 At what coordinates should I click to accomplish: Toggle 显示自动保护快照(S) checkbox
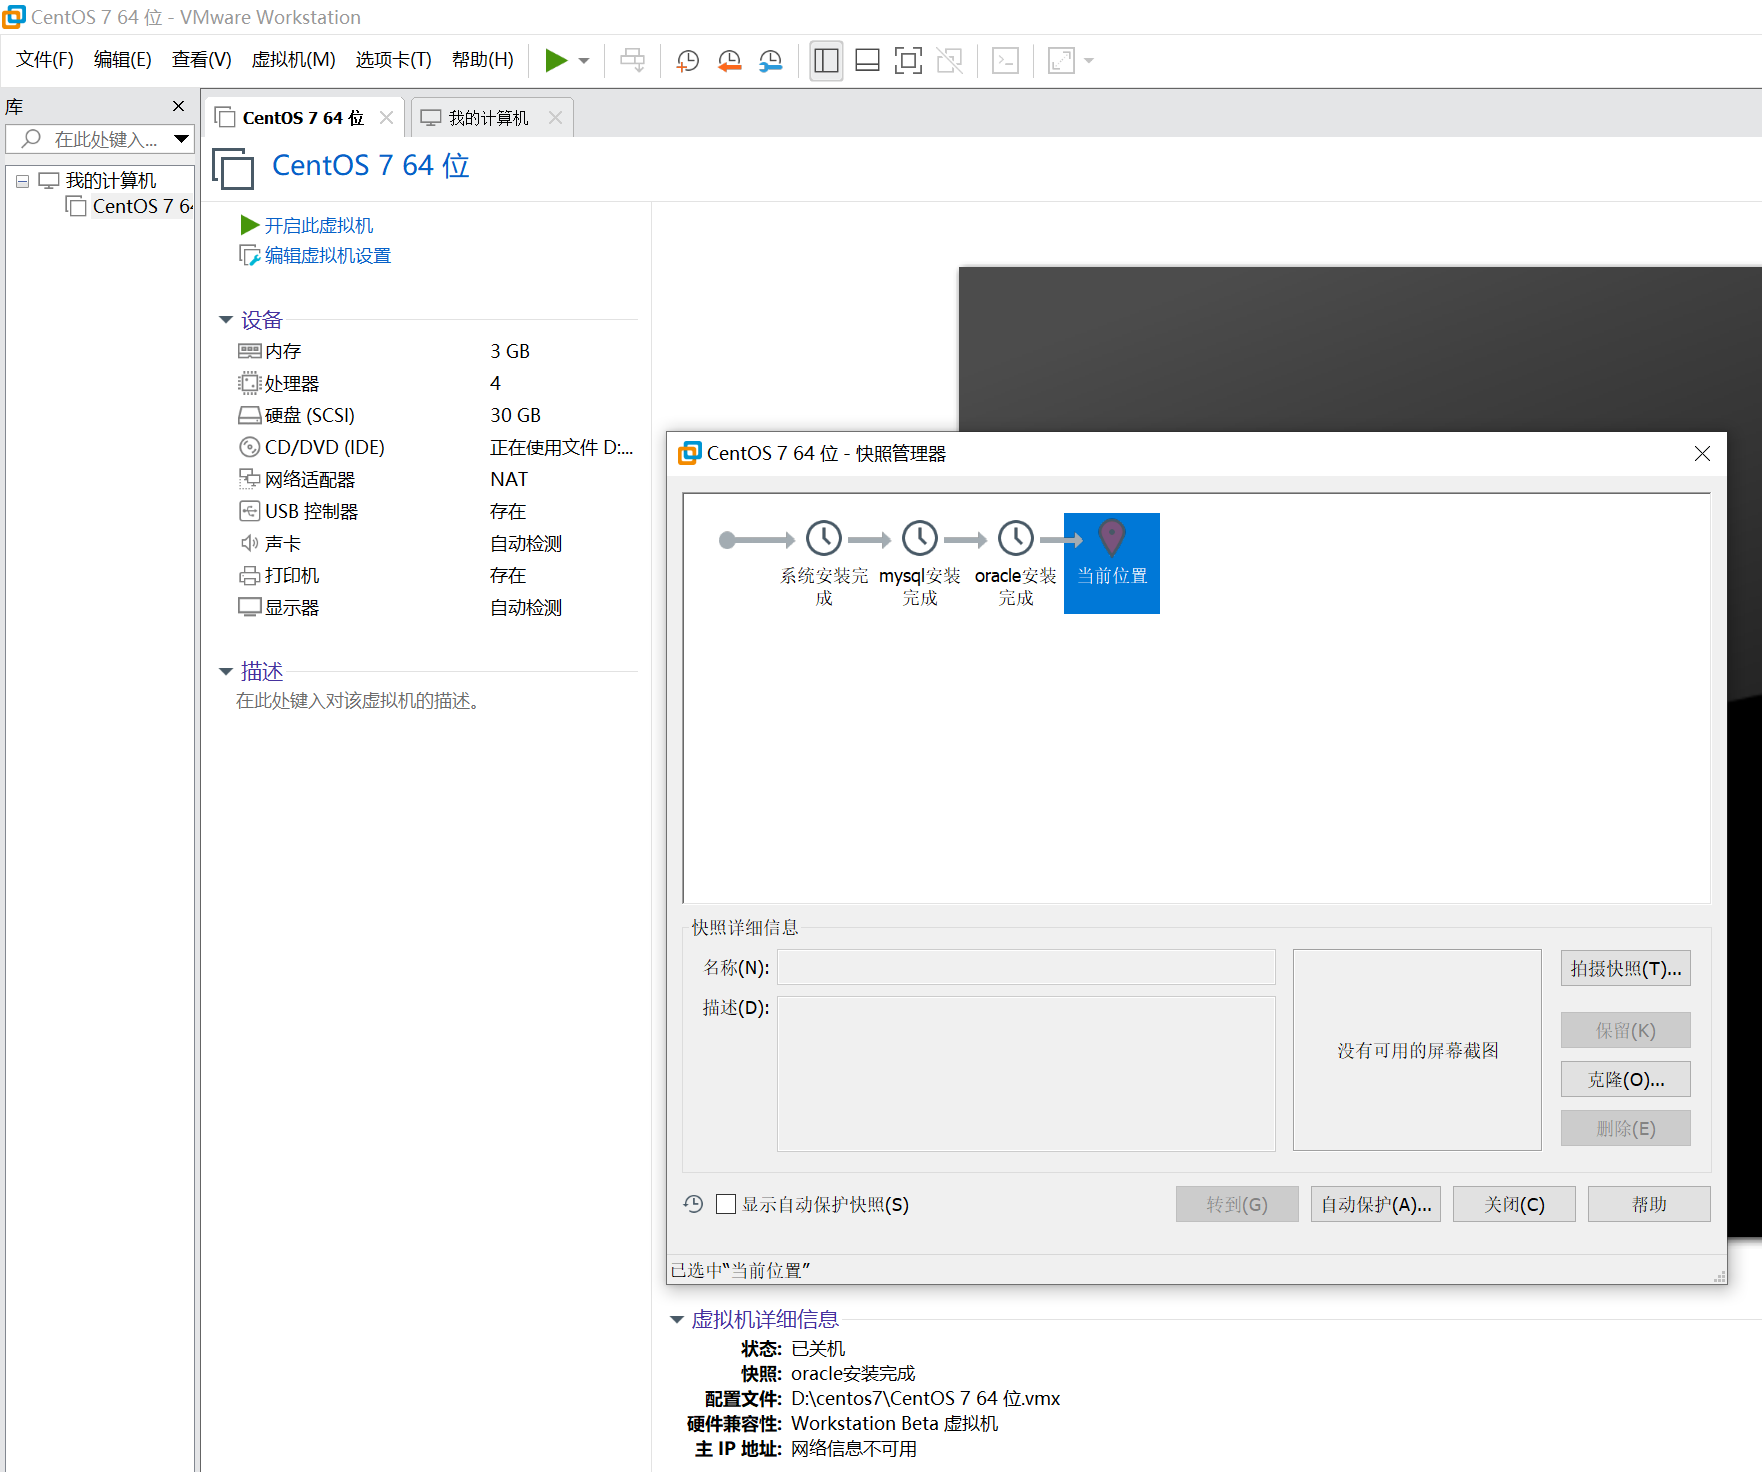click(726, 1204)
